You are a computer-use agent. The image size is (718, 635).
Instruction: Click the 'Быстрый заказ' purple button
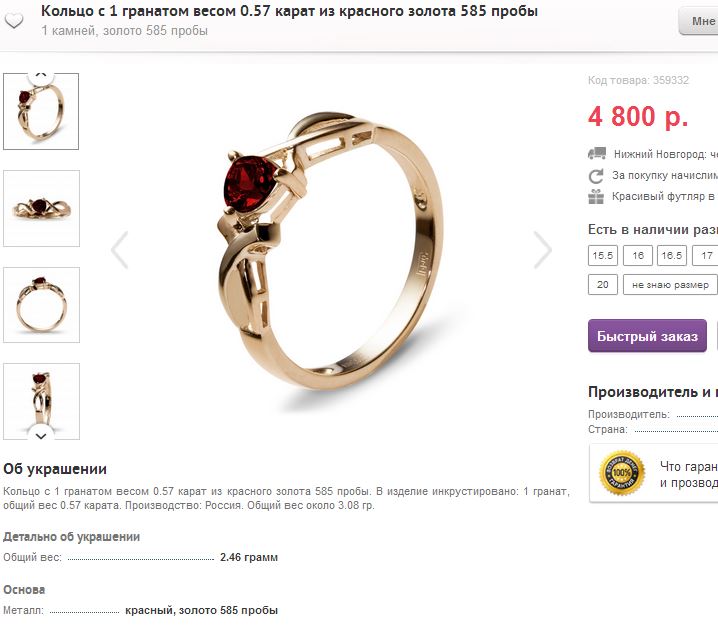point(647,336)
